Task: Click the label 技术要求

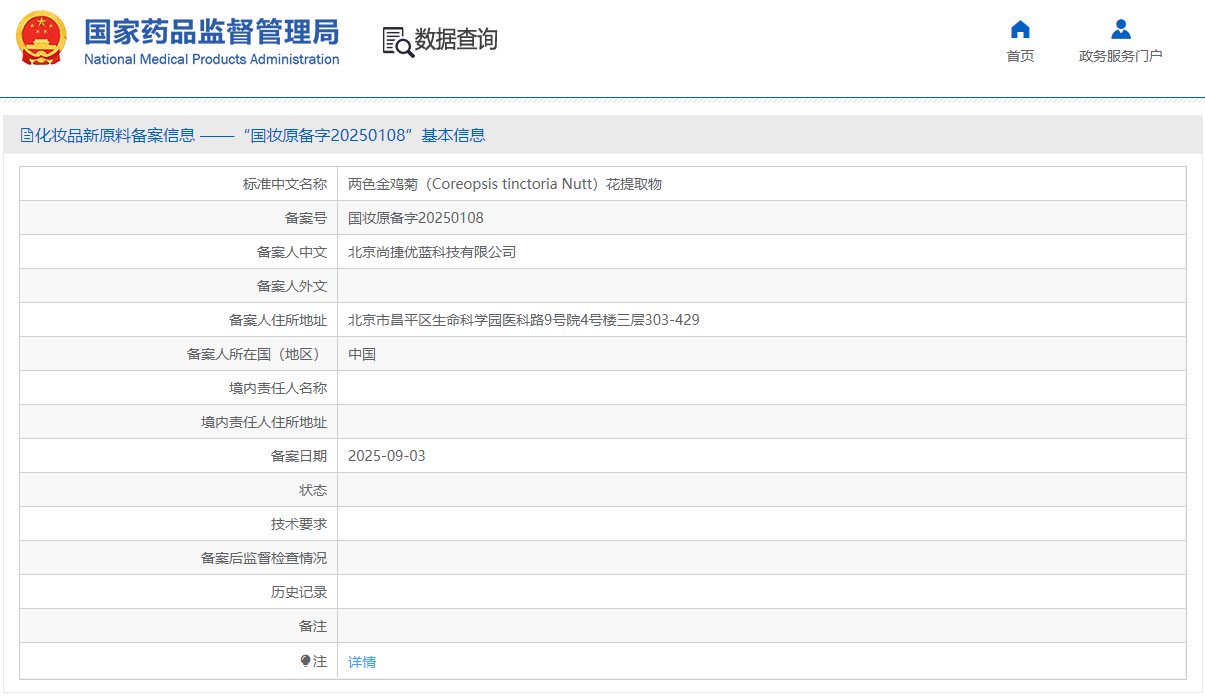Action: pos(299,524)
